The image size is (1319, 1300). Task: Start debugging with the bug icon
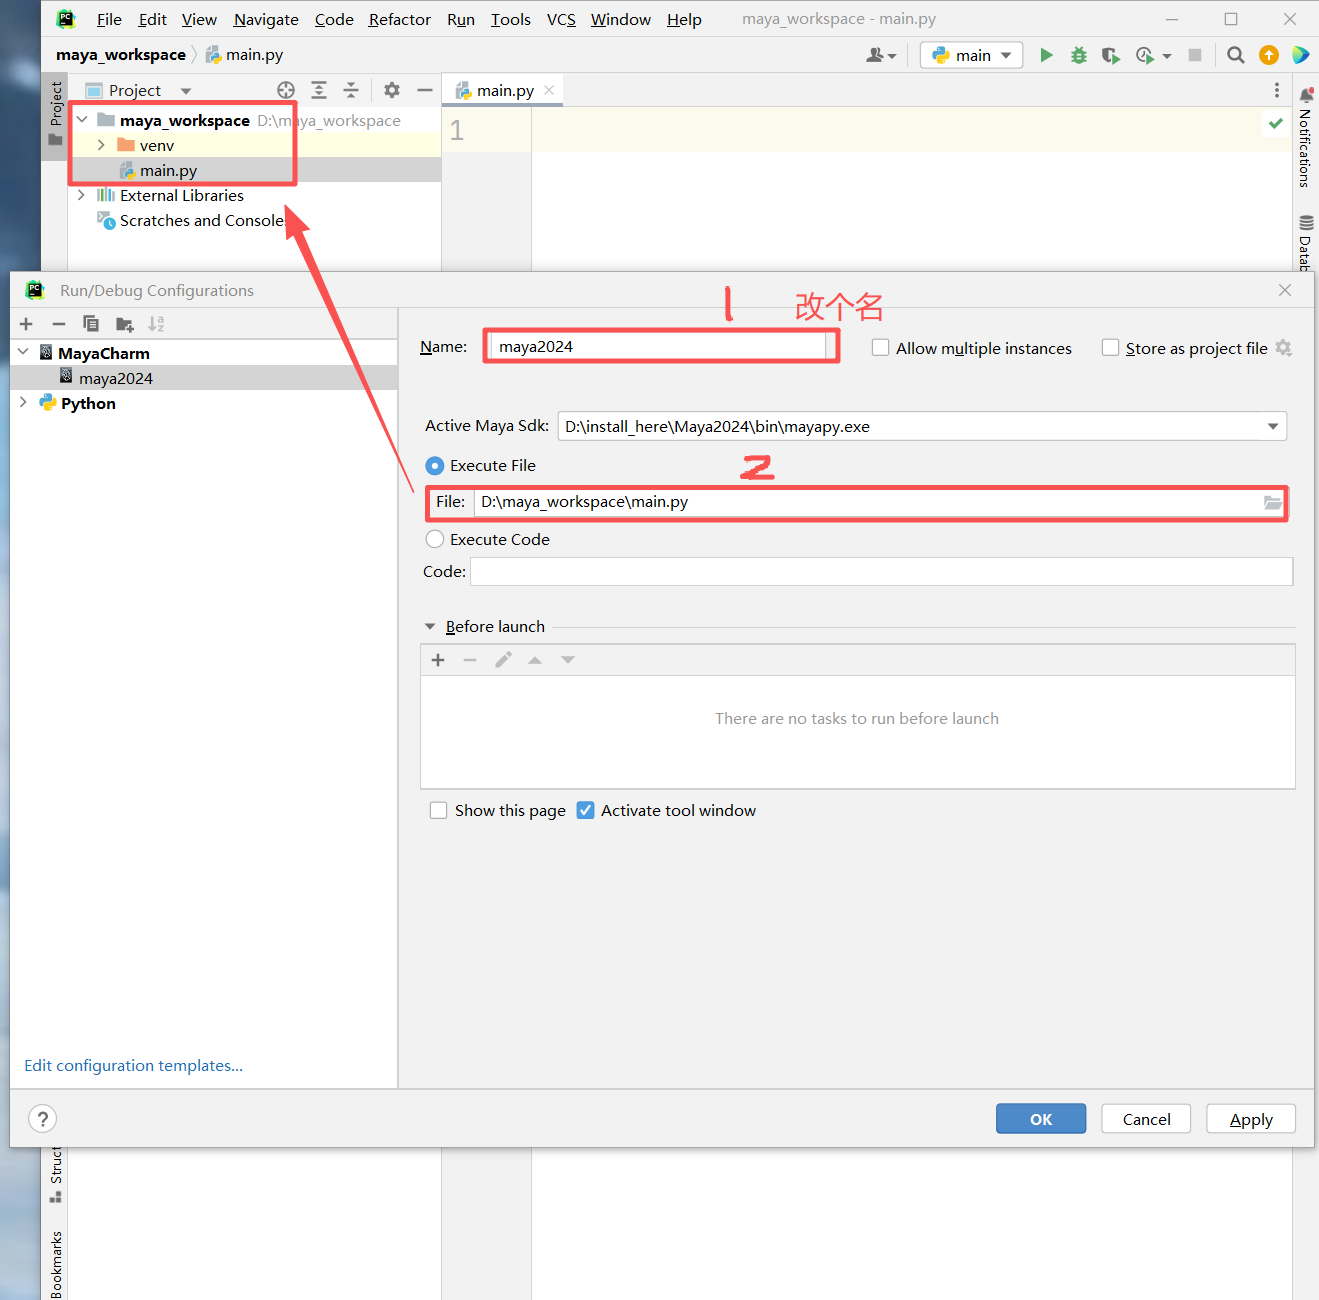pos(1078,55)
